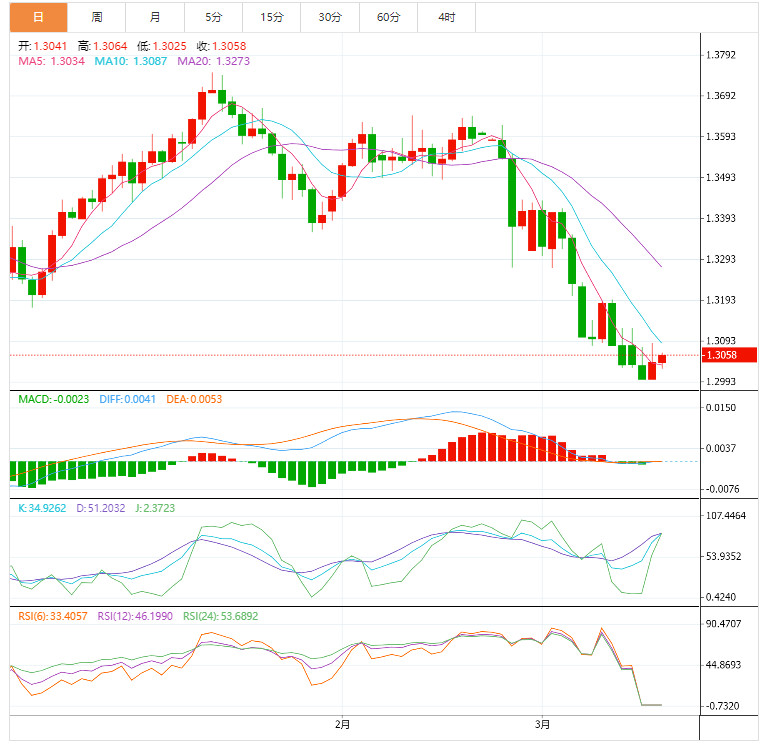Click the 2月 date axis marker
Screen dimensions: 768x749
click(x=342, y=723)
